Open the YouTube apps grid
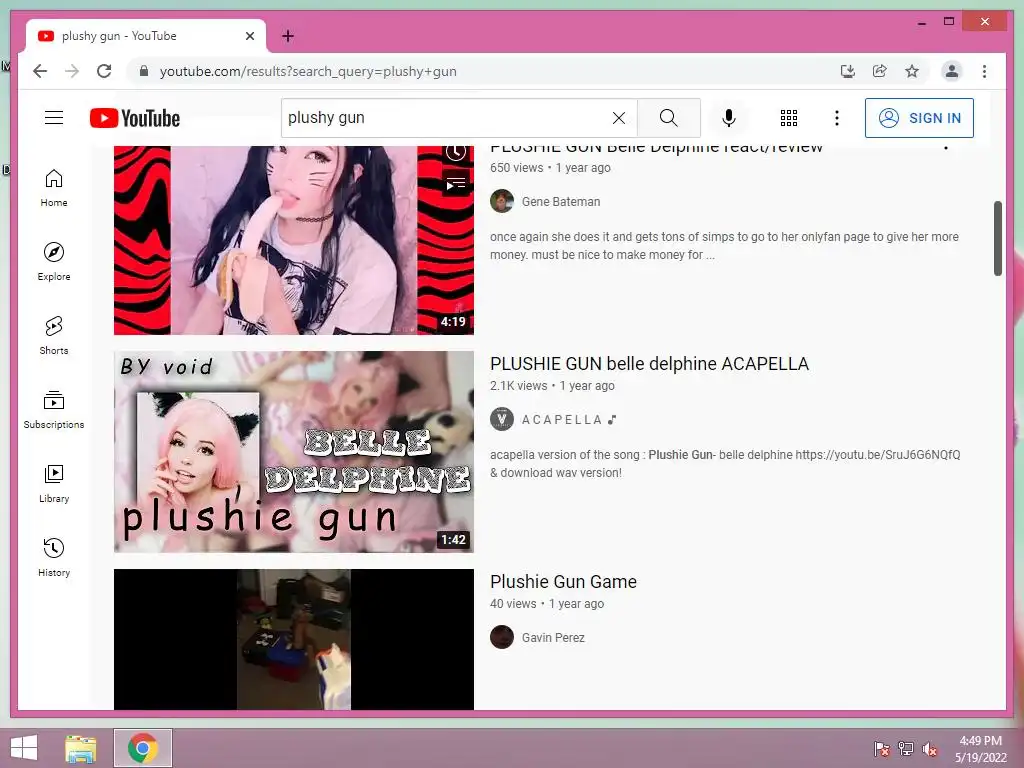 tap(789, 118)
